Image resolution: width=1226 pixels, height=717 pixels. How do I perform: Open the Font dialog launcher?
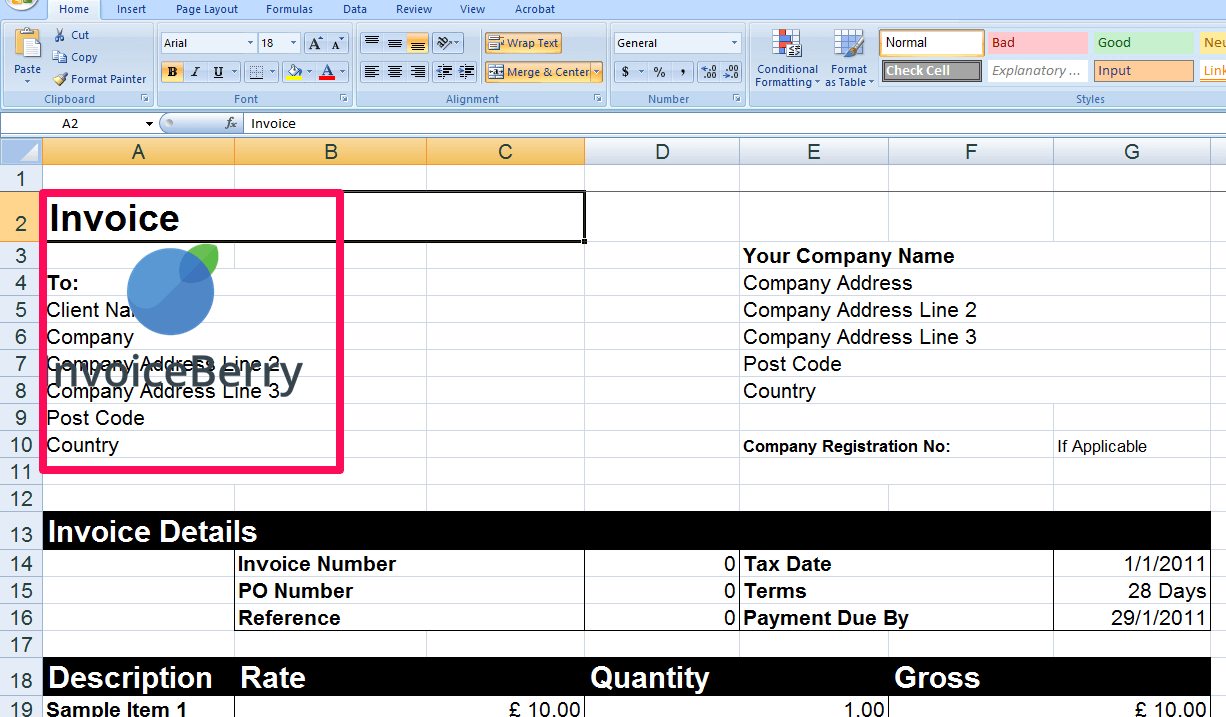[x=344, y=99]
